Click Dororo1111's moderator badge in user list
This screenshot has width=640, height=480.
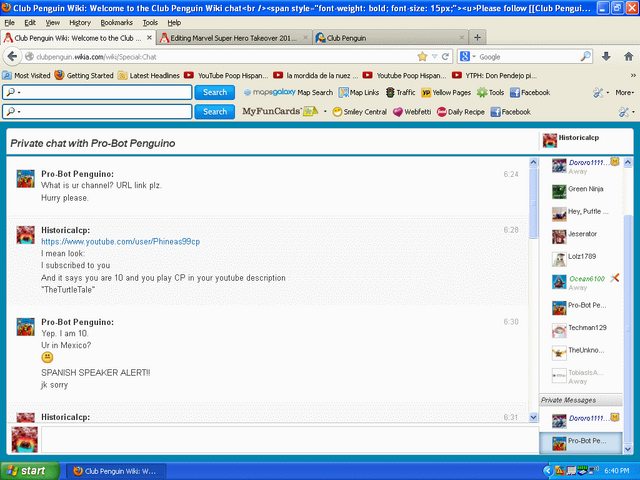coord(615,162)
